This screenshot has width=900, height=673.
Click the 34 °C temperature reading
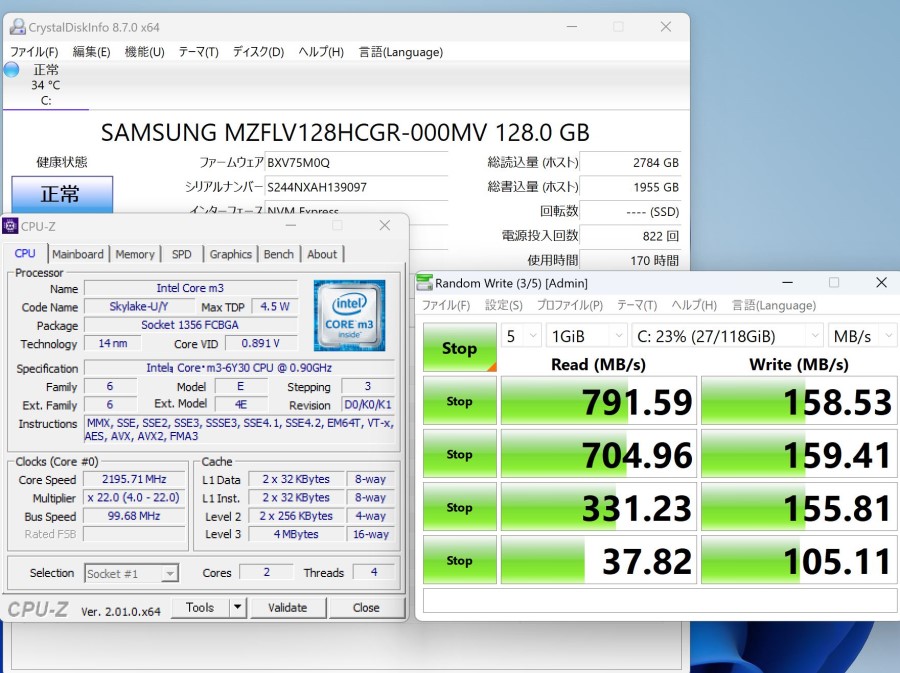click(45, 85)
